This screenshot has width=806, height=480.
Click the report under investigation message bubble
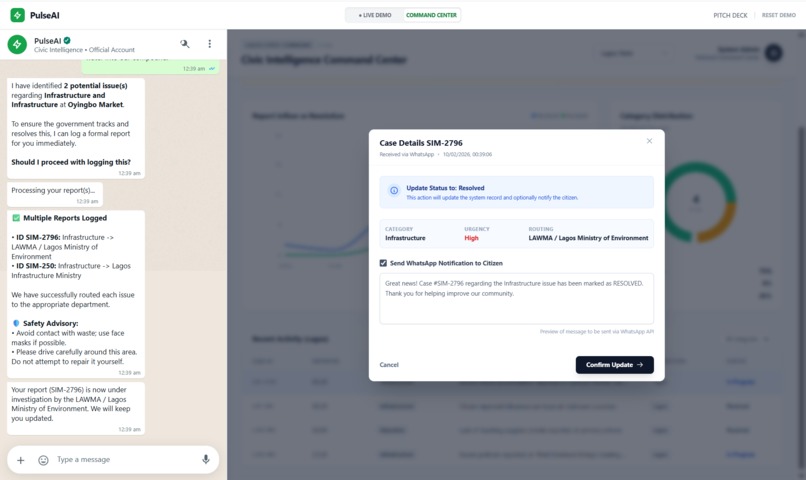(x=76, y=409)
